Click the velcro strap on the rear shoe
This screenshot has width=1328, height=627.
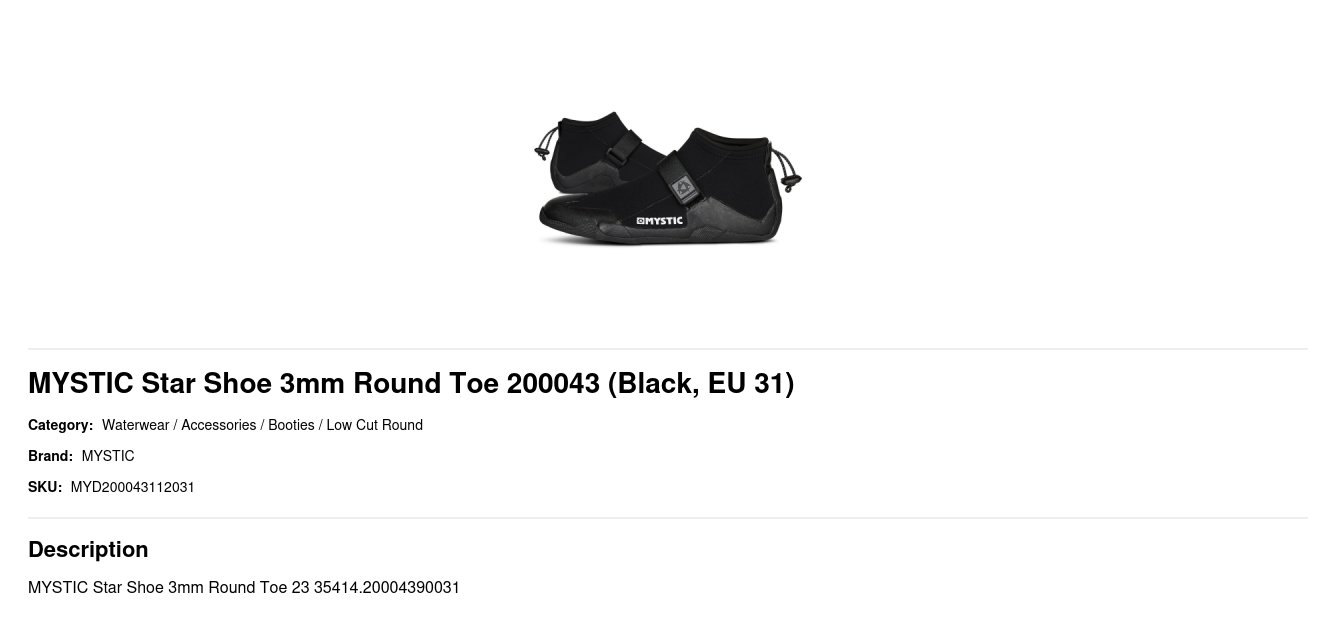(x=620, y=150)
